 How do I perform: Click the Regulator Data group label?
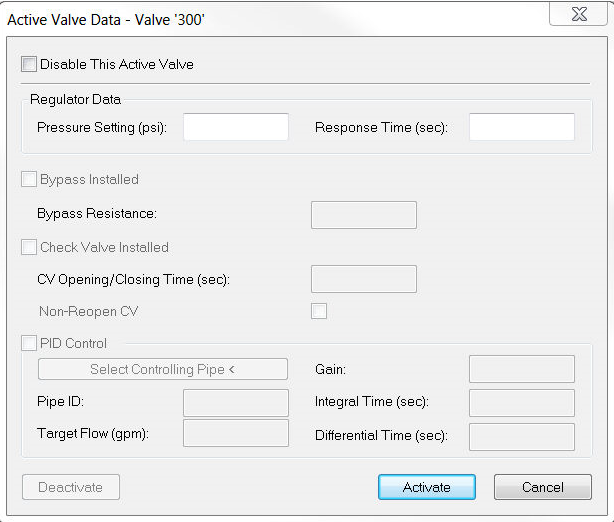click(75, 99)
